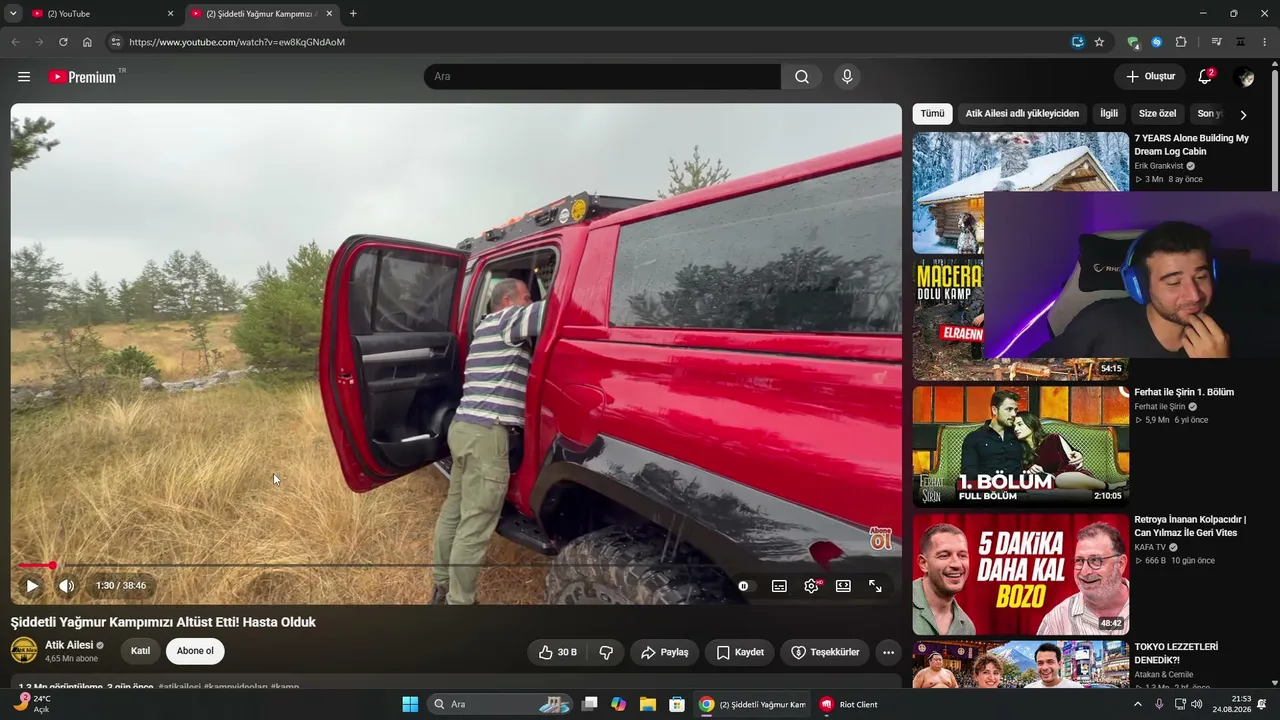Screen dimensions: 1280x720
Task: Dislike this video
Action: [606, 652]
